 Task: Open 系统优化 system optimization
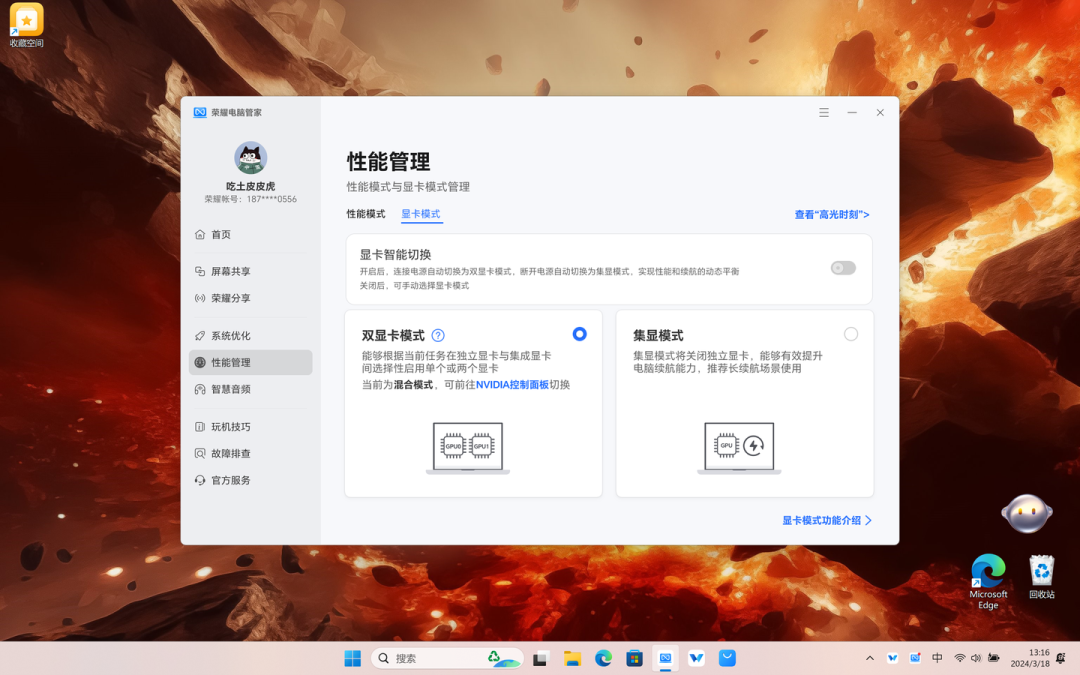(x=250, y=336)
